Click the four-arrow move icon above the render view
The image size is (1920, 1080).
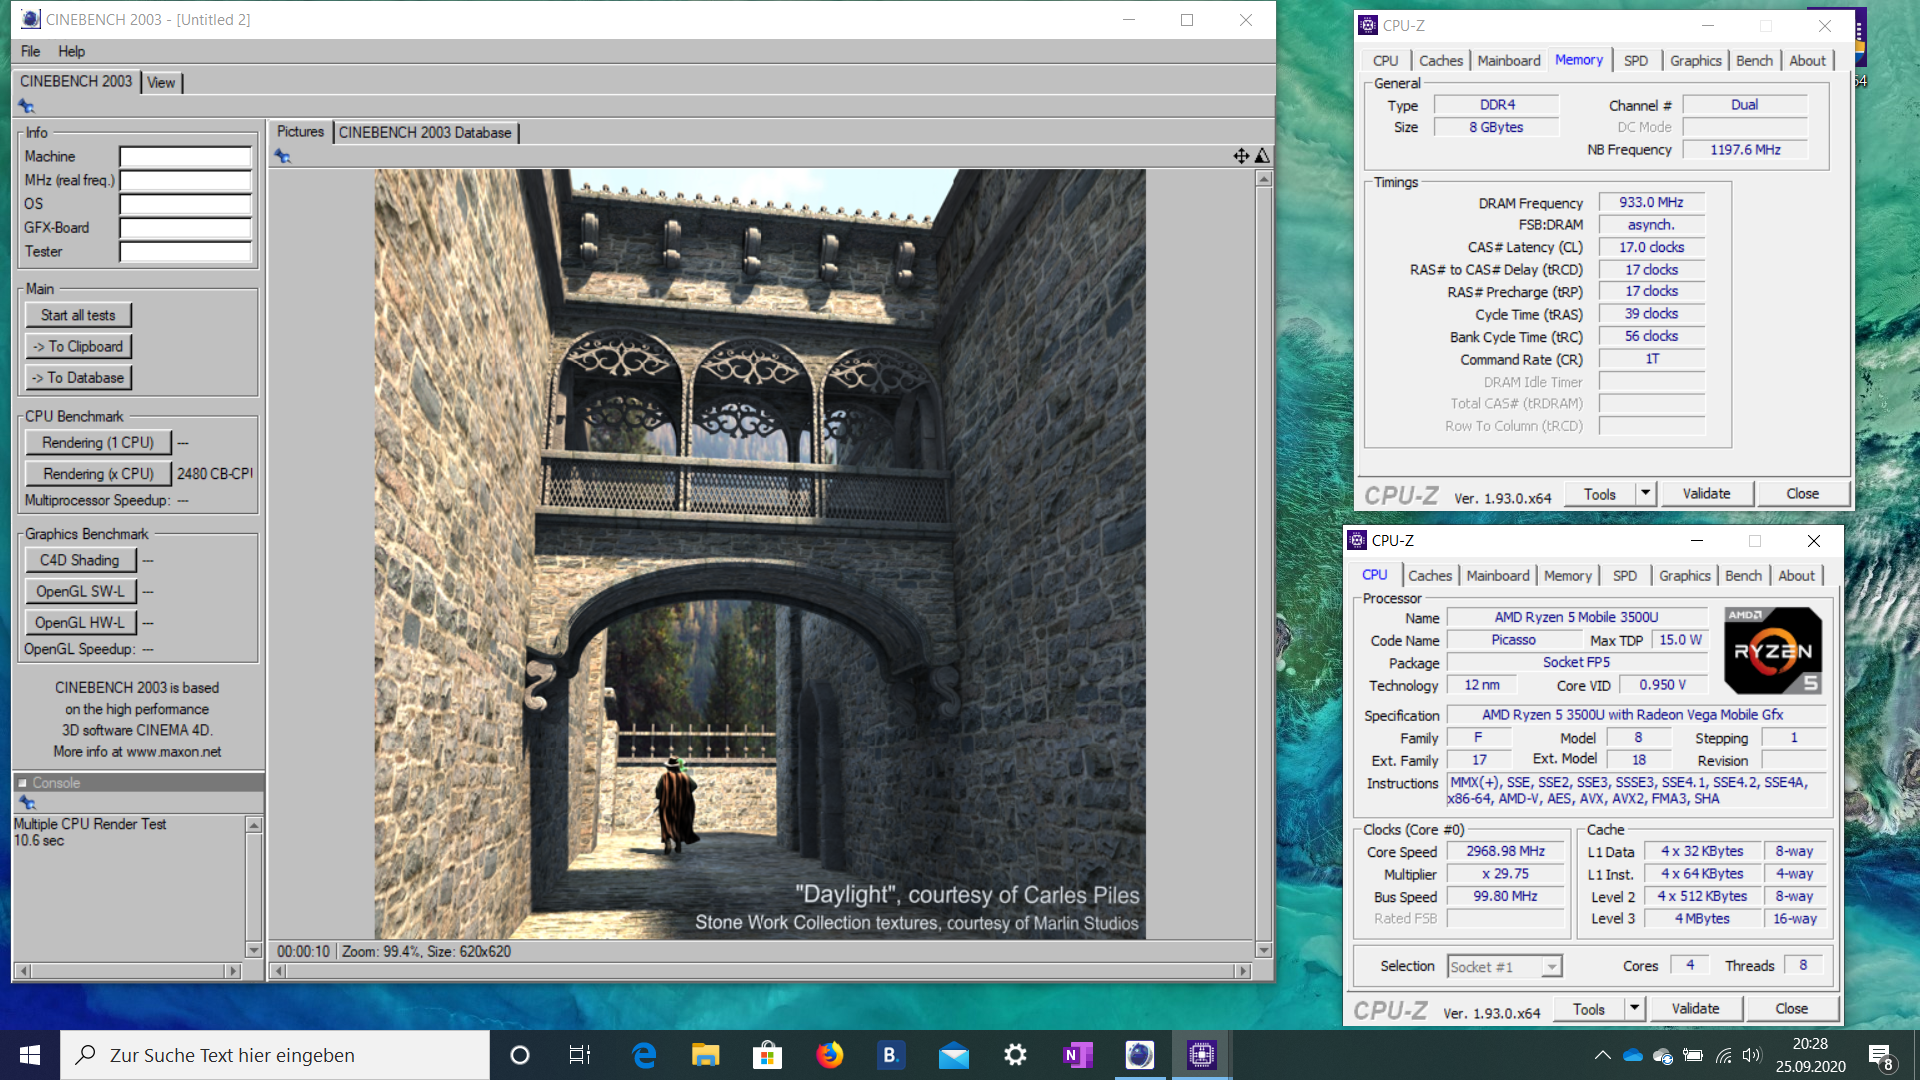(1241, 156)
